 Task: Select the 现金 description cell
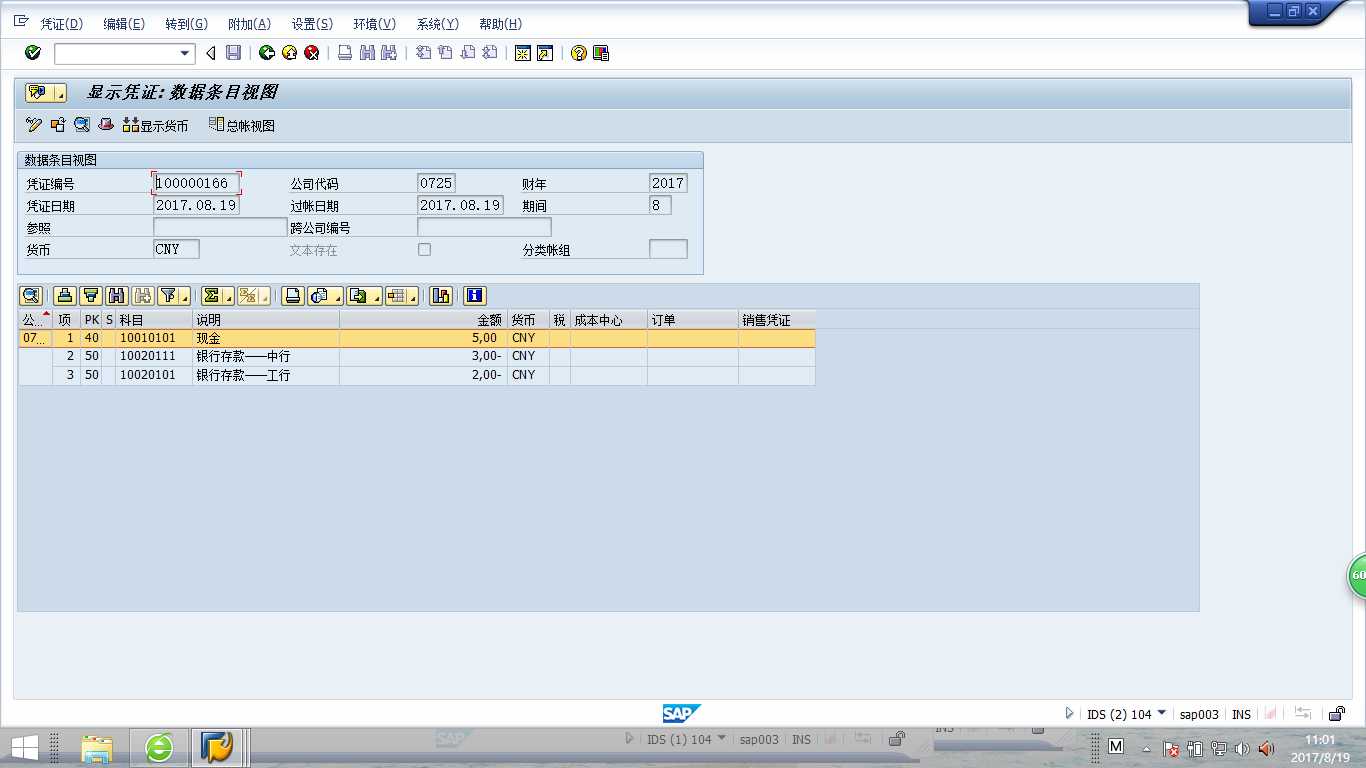pyautogui.click(x=266, y=338)
